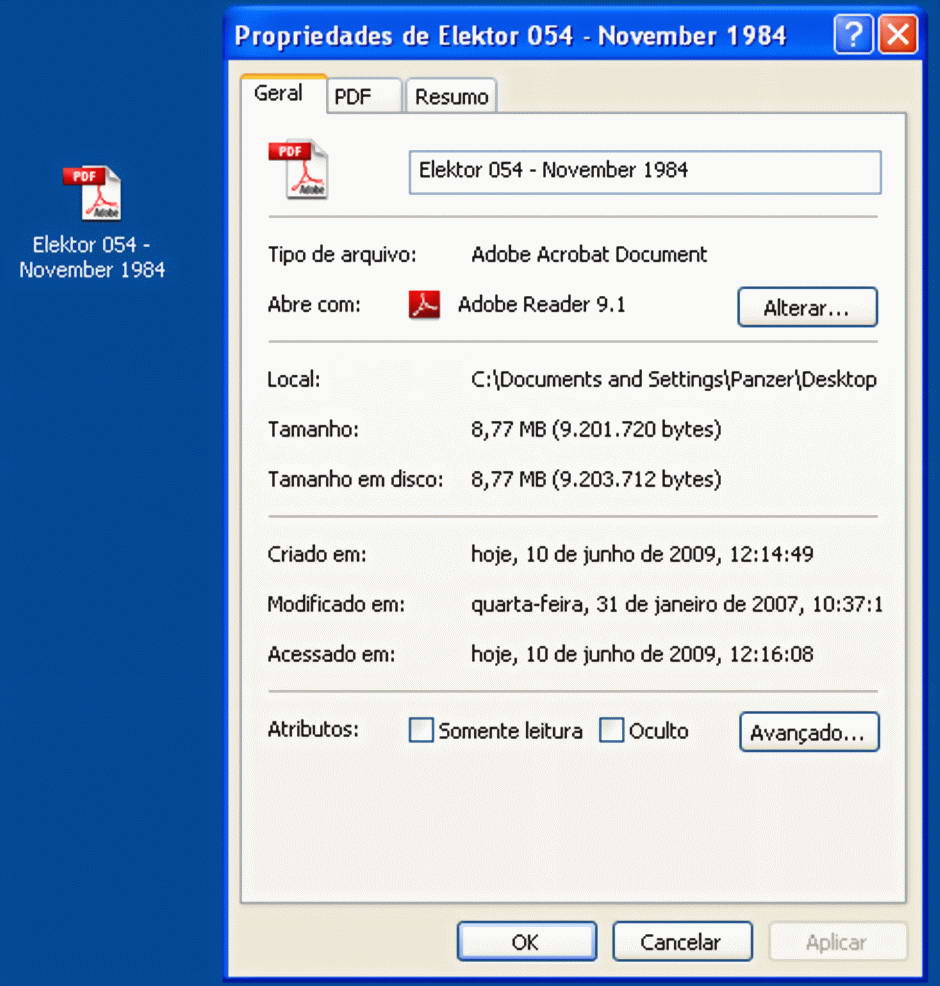
Task: Click the file name input field
Action: click(x=645, y=172)
